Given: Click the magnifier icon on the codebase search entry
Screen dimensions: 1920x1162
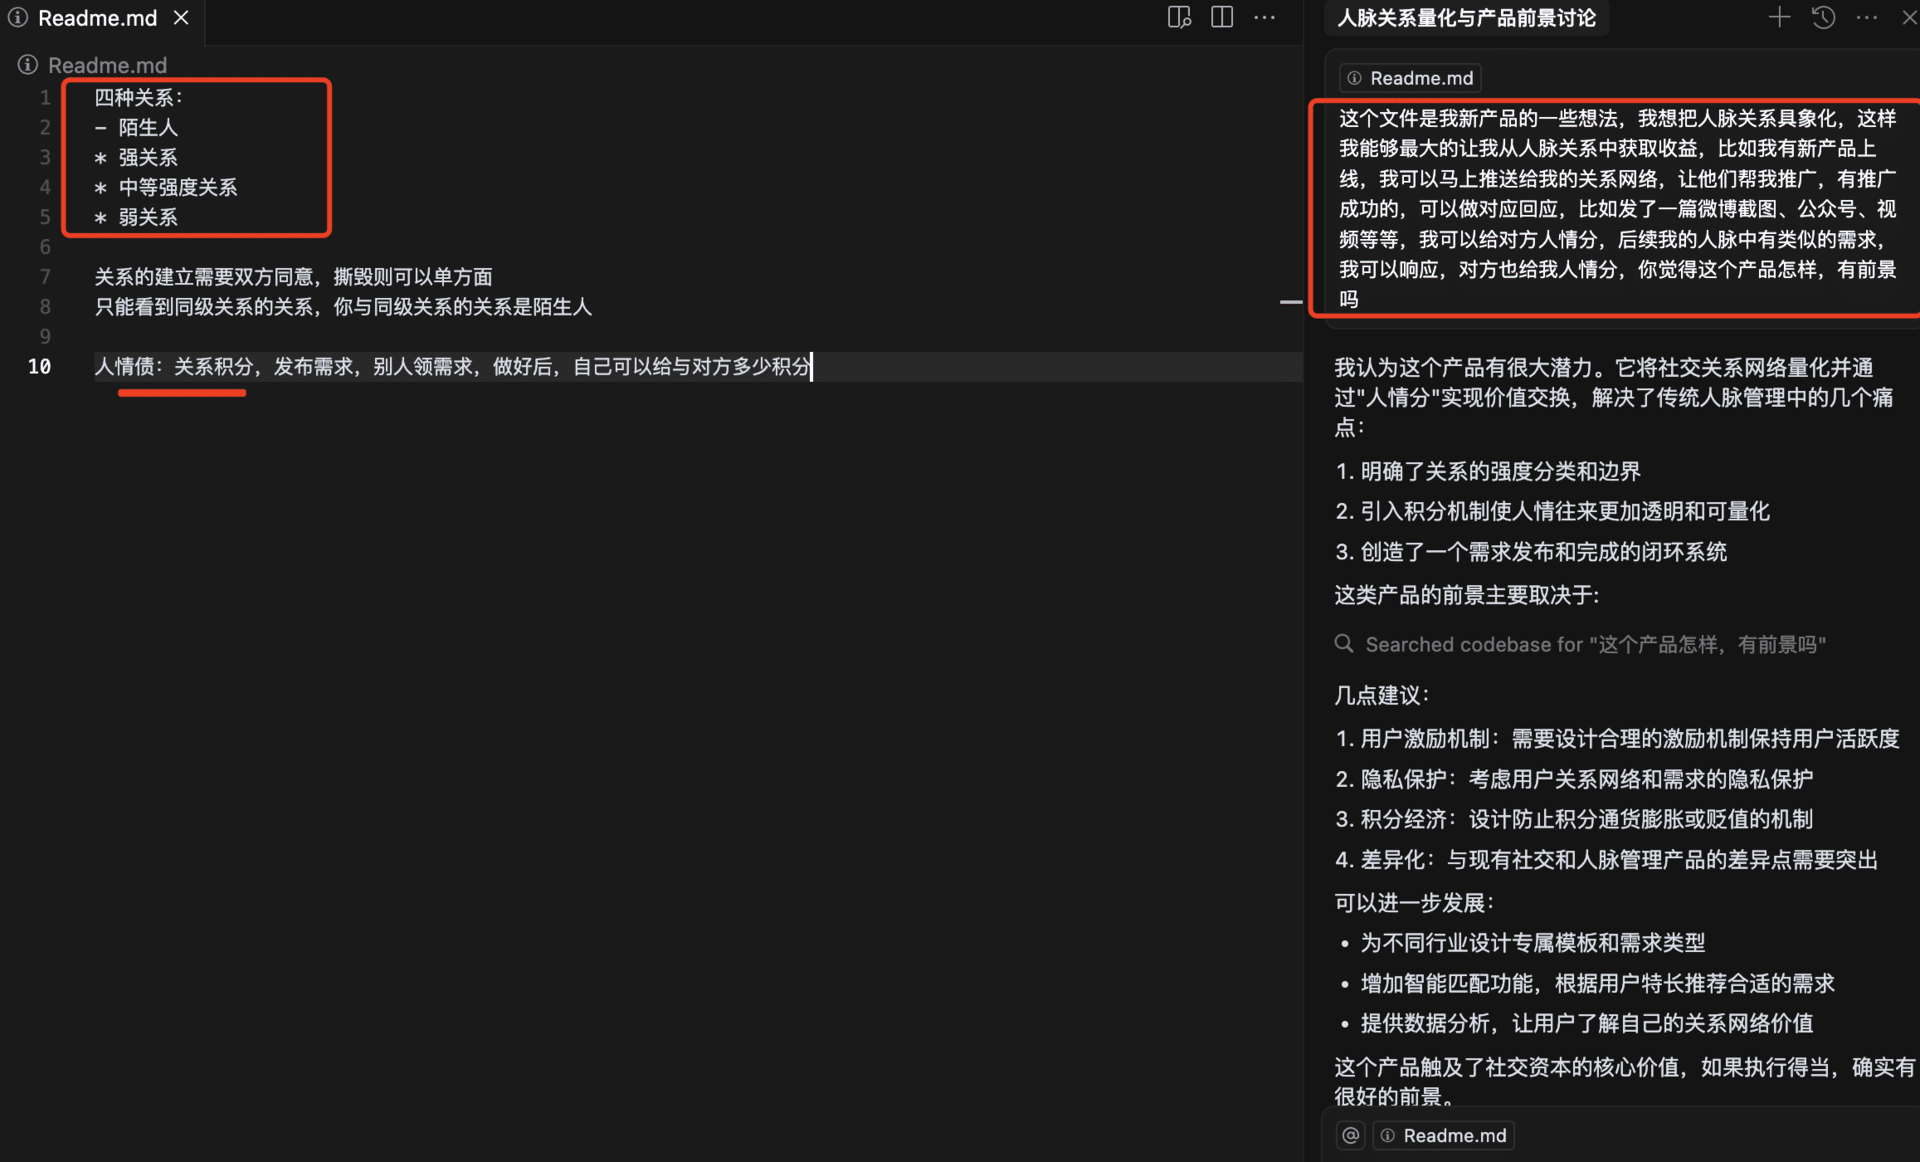Looking at the screenshot, I should (x=1344, y=643).
